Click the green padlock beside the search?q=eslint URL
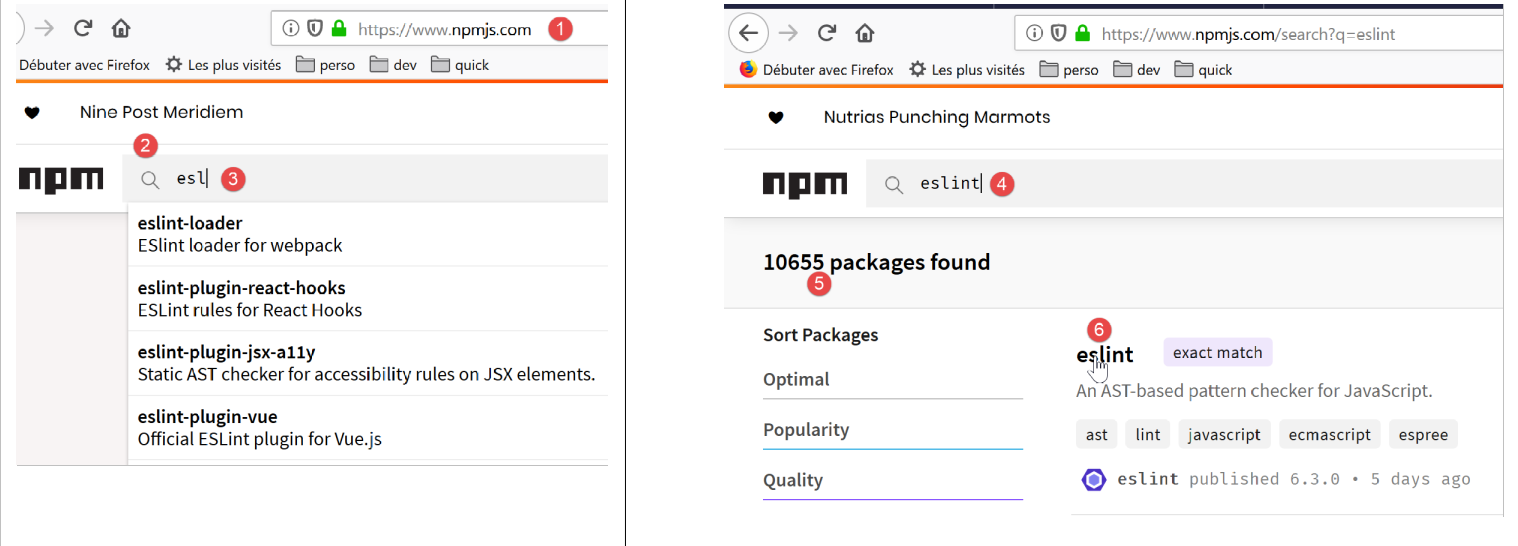The width and height of the screenshot is (1518, 546). coord(1082,34)
